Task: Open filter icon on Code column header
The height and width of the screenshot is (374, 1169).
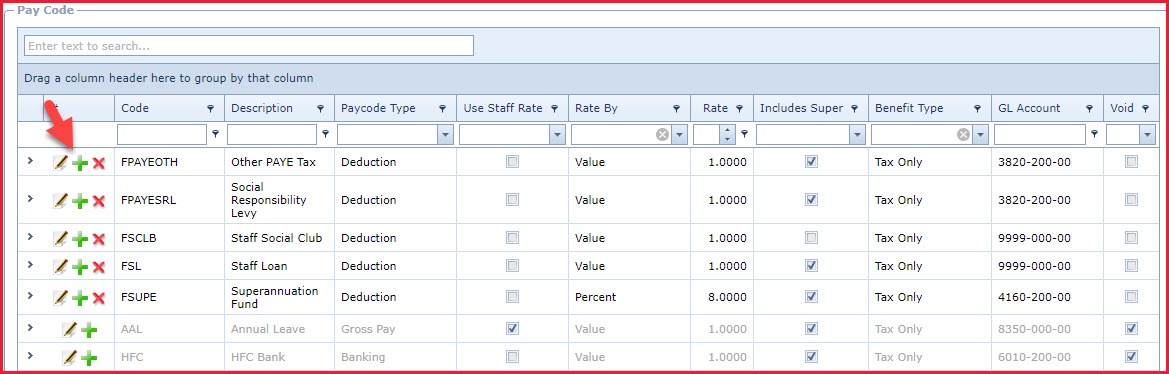Action: click(211, 109)
